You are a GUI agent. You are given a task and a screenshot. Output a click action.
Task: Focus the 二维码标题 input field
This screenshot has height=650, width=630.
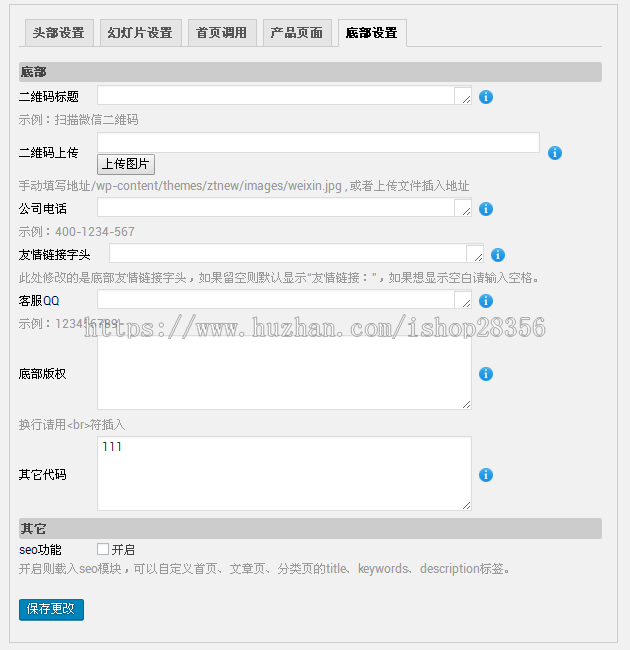coord(284,95)
